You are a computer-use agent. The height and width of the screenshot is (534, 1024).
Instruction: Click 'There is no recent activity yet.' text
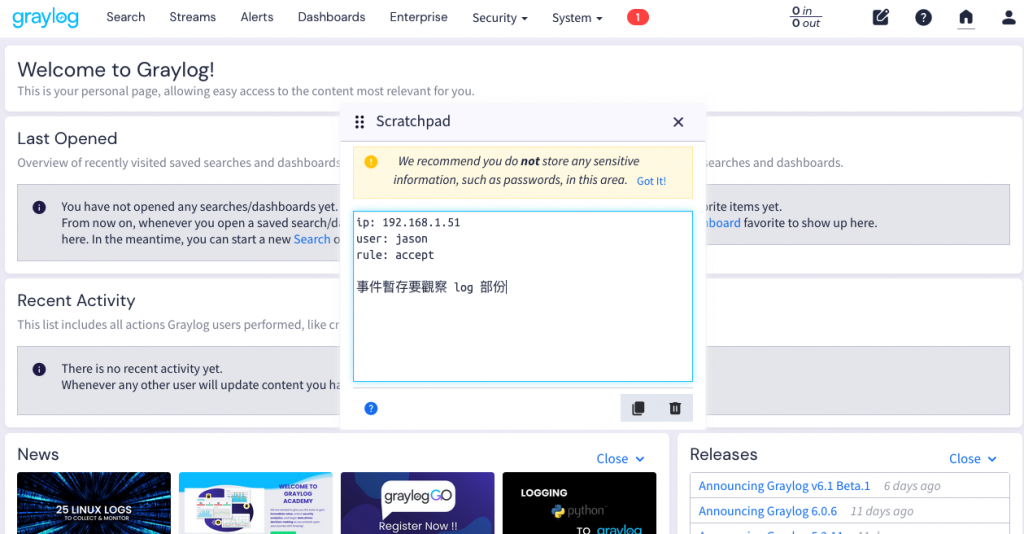click(x=142, y=369)
